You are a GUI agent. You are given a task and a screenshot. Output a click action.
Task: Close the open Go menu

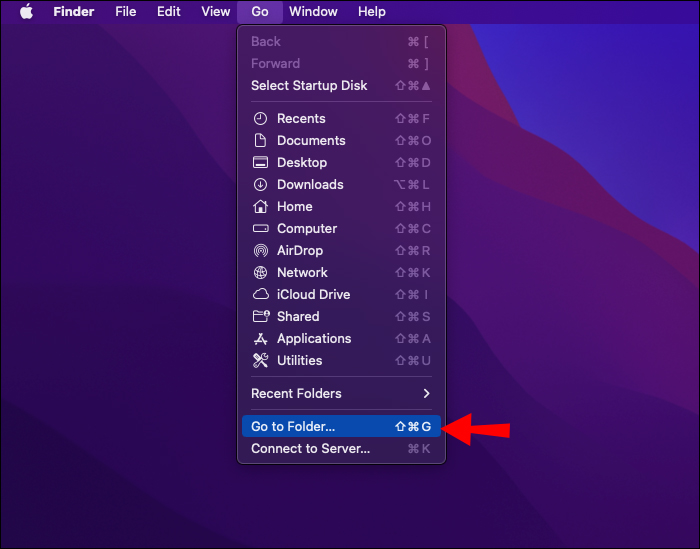pyautogui.click(x=260, y=12)
